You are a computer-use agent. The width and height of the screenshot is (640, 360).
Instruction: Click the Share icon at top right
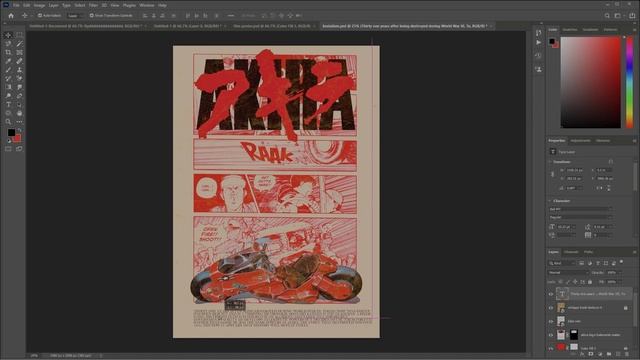632,16
